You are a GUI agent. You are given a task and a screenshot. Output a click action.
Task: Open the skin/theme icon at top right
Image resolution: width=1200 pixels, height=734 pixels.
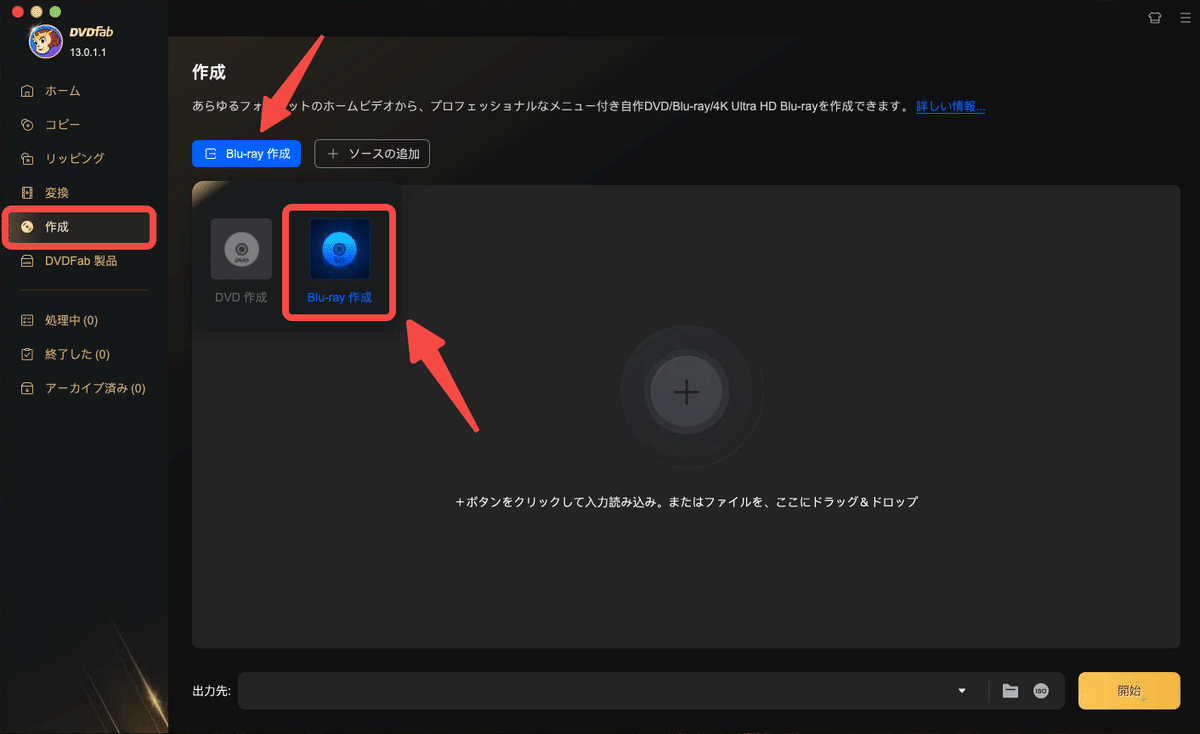point(1154,17)
